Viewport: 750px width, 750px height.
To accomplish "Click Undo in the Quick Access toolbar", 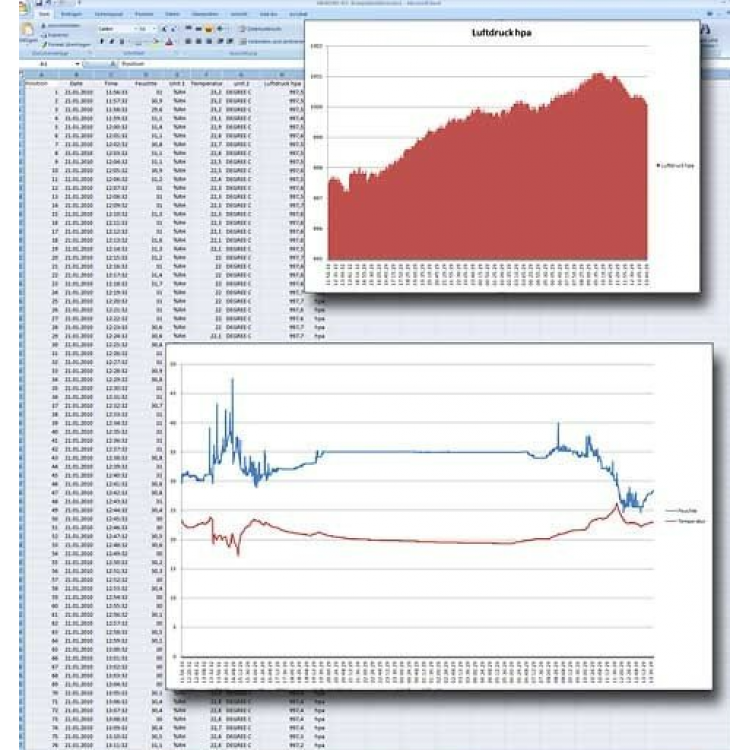I will [x=47, y=3].
